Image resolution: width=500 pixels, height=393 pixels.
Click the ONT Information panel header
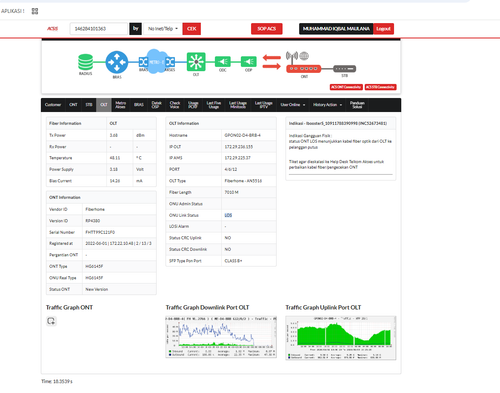pyautogui.click(x=101, y=197)
